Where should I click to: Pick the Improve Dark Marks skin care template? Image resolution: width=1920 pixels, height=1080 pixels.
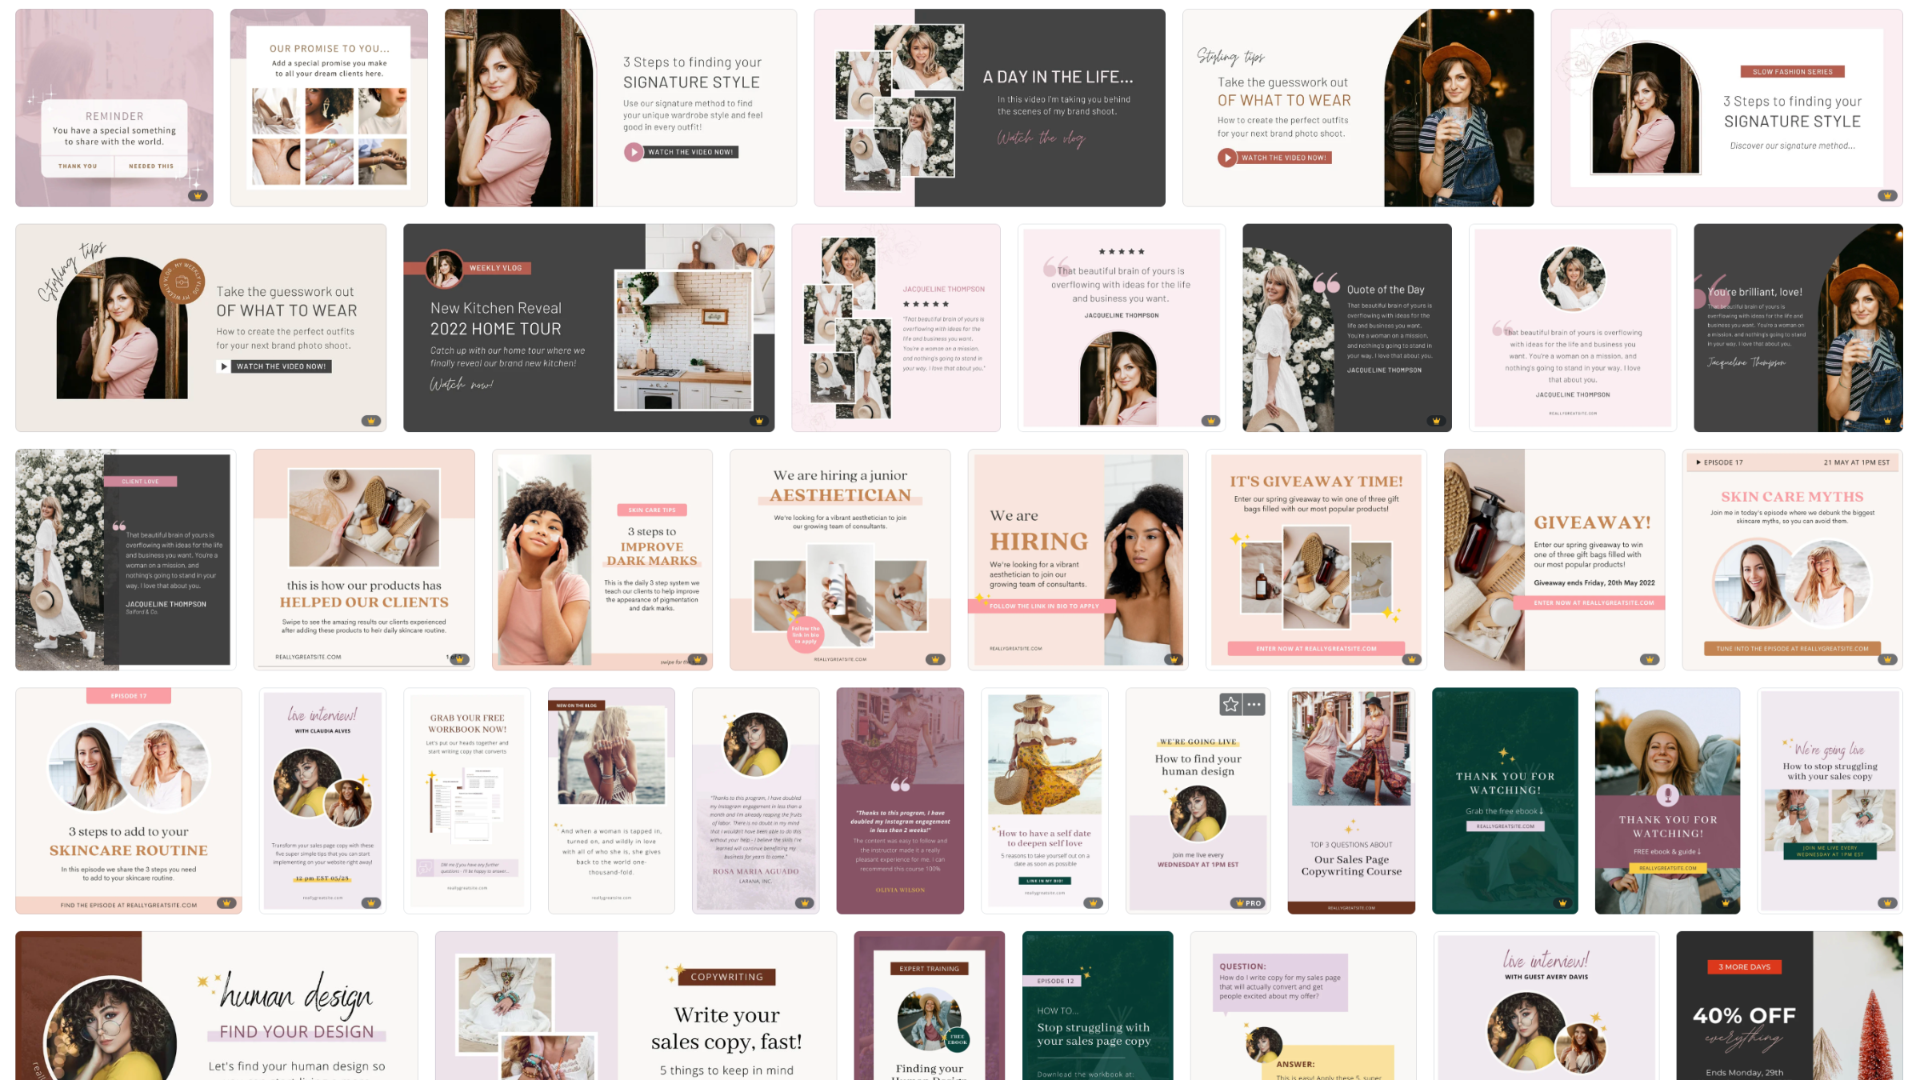pos(602,560)
